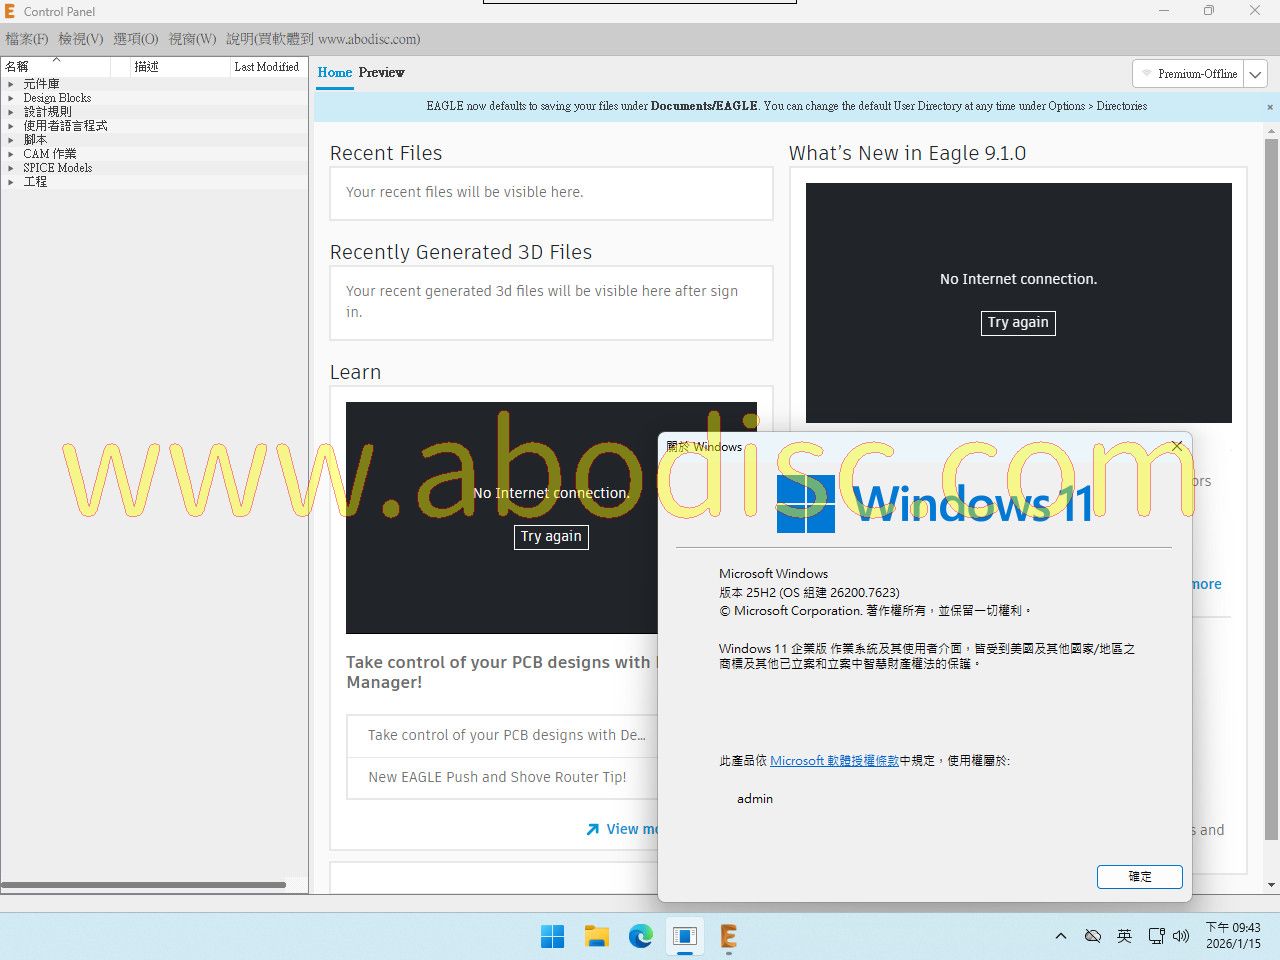Sort by Last Modified column header
1280x960 pixels.
pyautogui.click(x=266, y=67)
